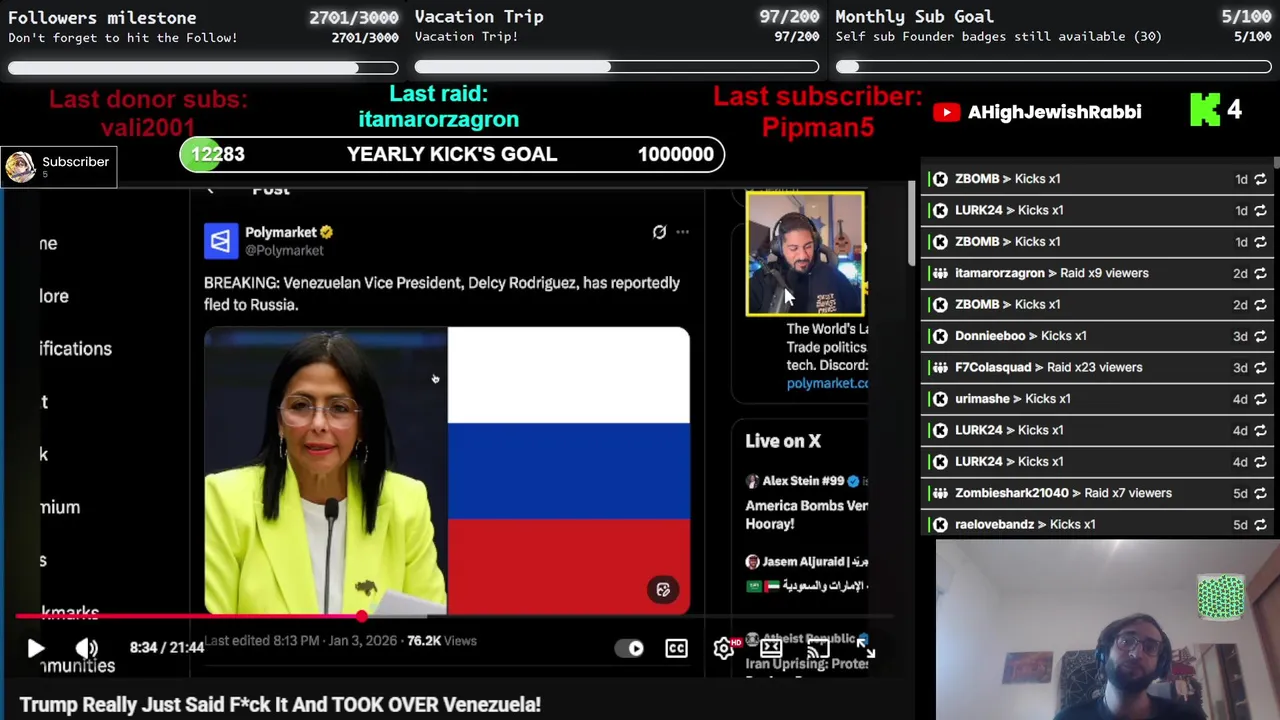Click the Vacation Trip progress bar
This screenshot has height=720, width=1280.
pyautogui.click(x=617, y=67)
